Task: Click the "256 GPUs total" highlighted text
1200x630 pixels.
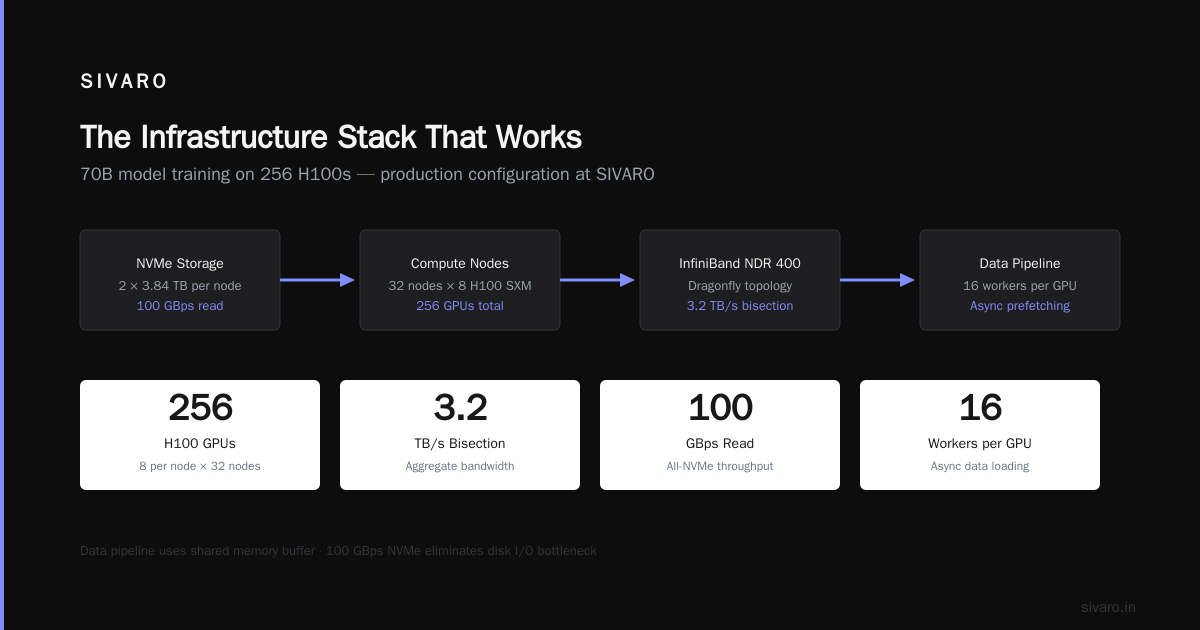Action: [x=460, y=306]
